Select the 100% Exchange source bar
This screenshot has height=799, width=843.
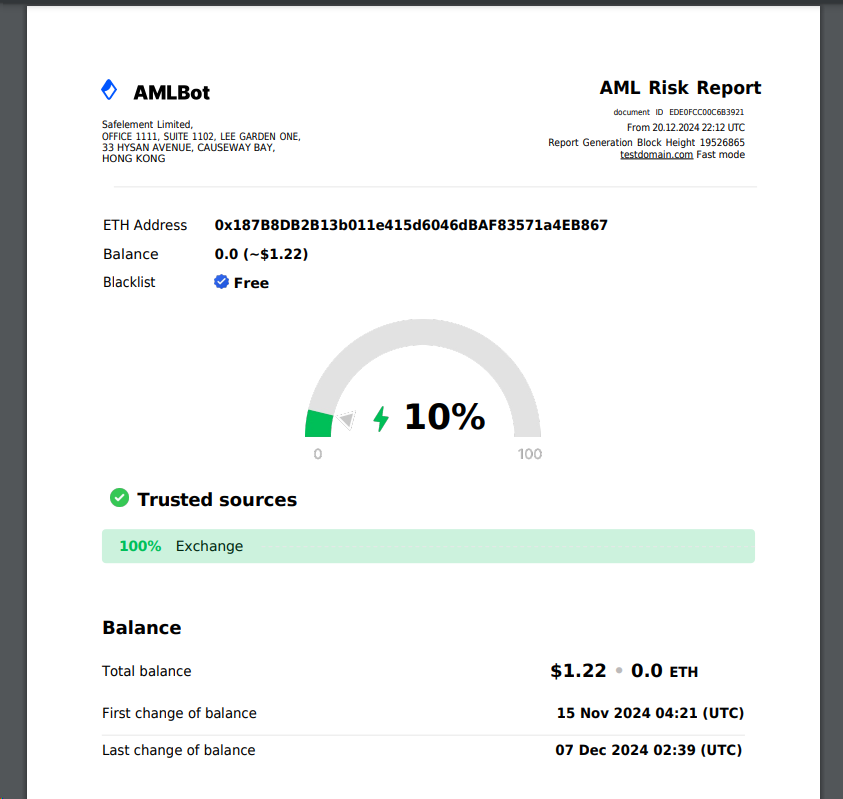coord(428,546)
